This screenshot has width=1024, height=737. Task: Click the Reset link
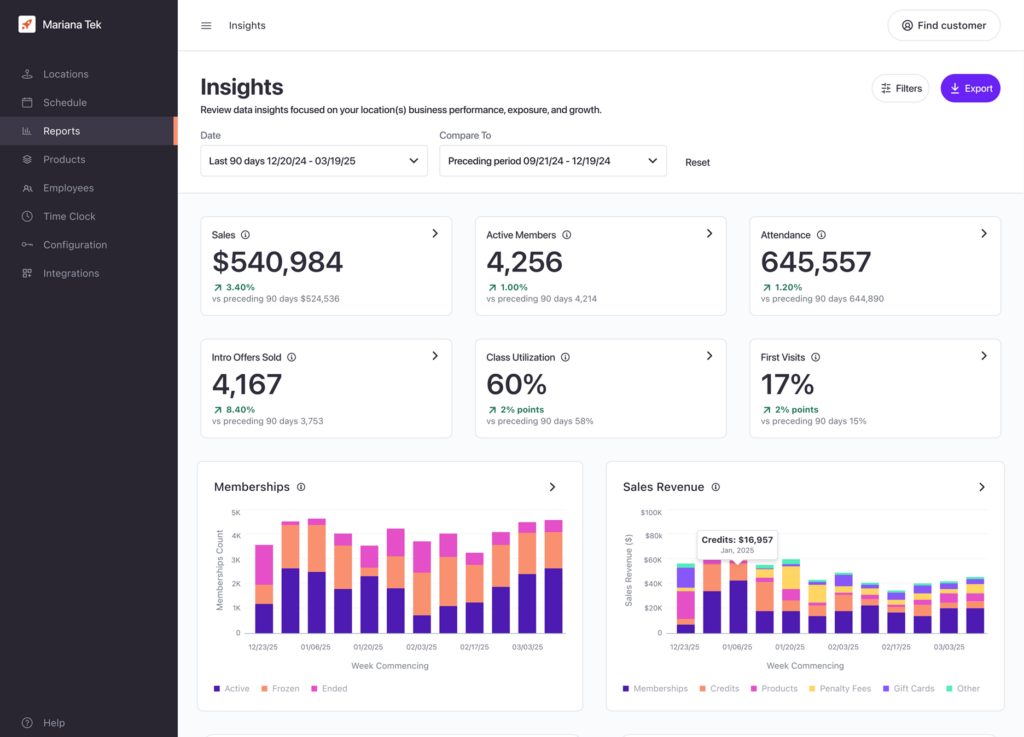697,162
